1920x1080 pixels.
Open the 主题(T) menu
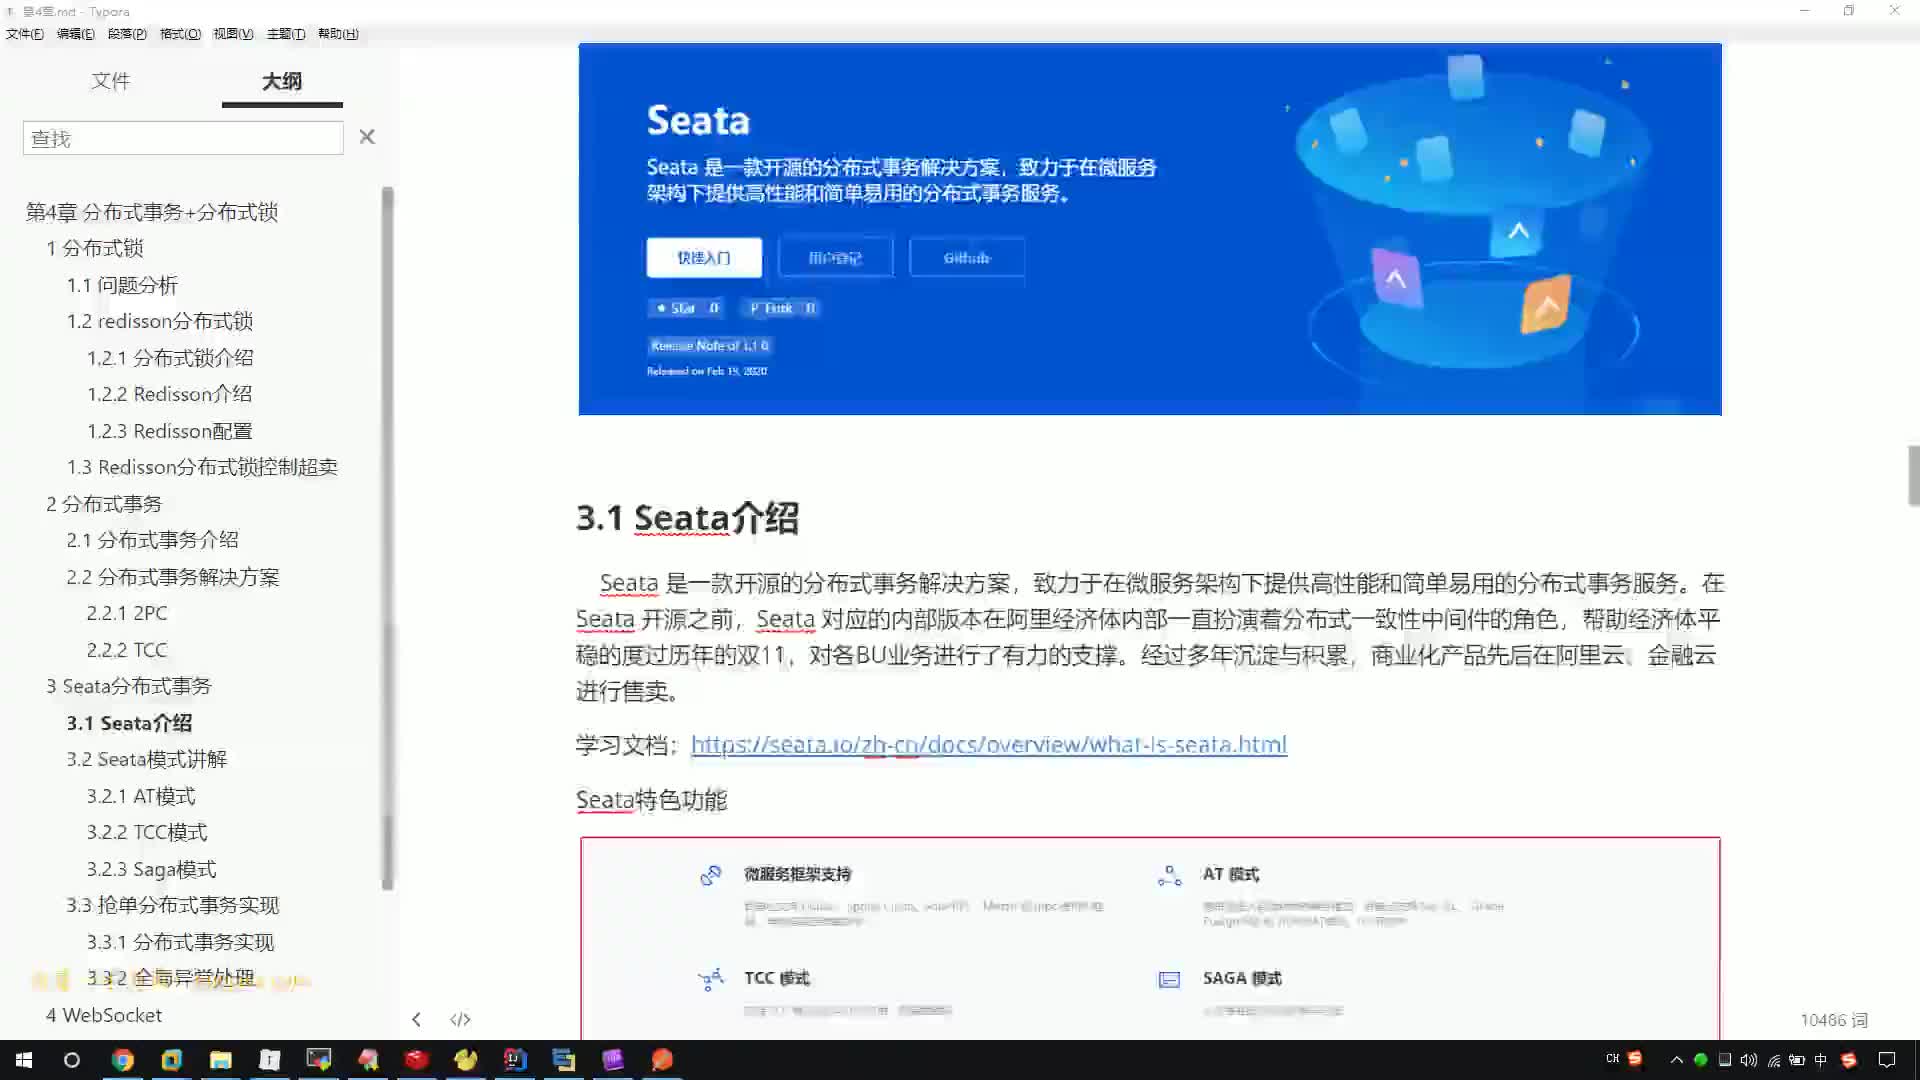[x=286, y=34]
